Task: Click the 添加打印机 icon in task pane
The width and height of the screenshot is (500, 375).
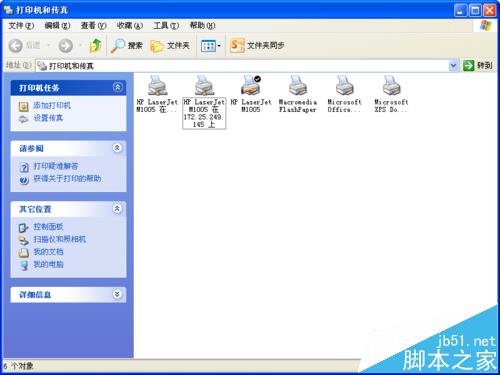Action: [24, 107]
